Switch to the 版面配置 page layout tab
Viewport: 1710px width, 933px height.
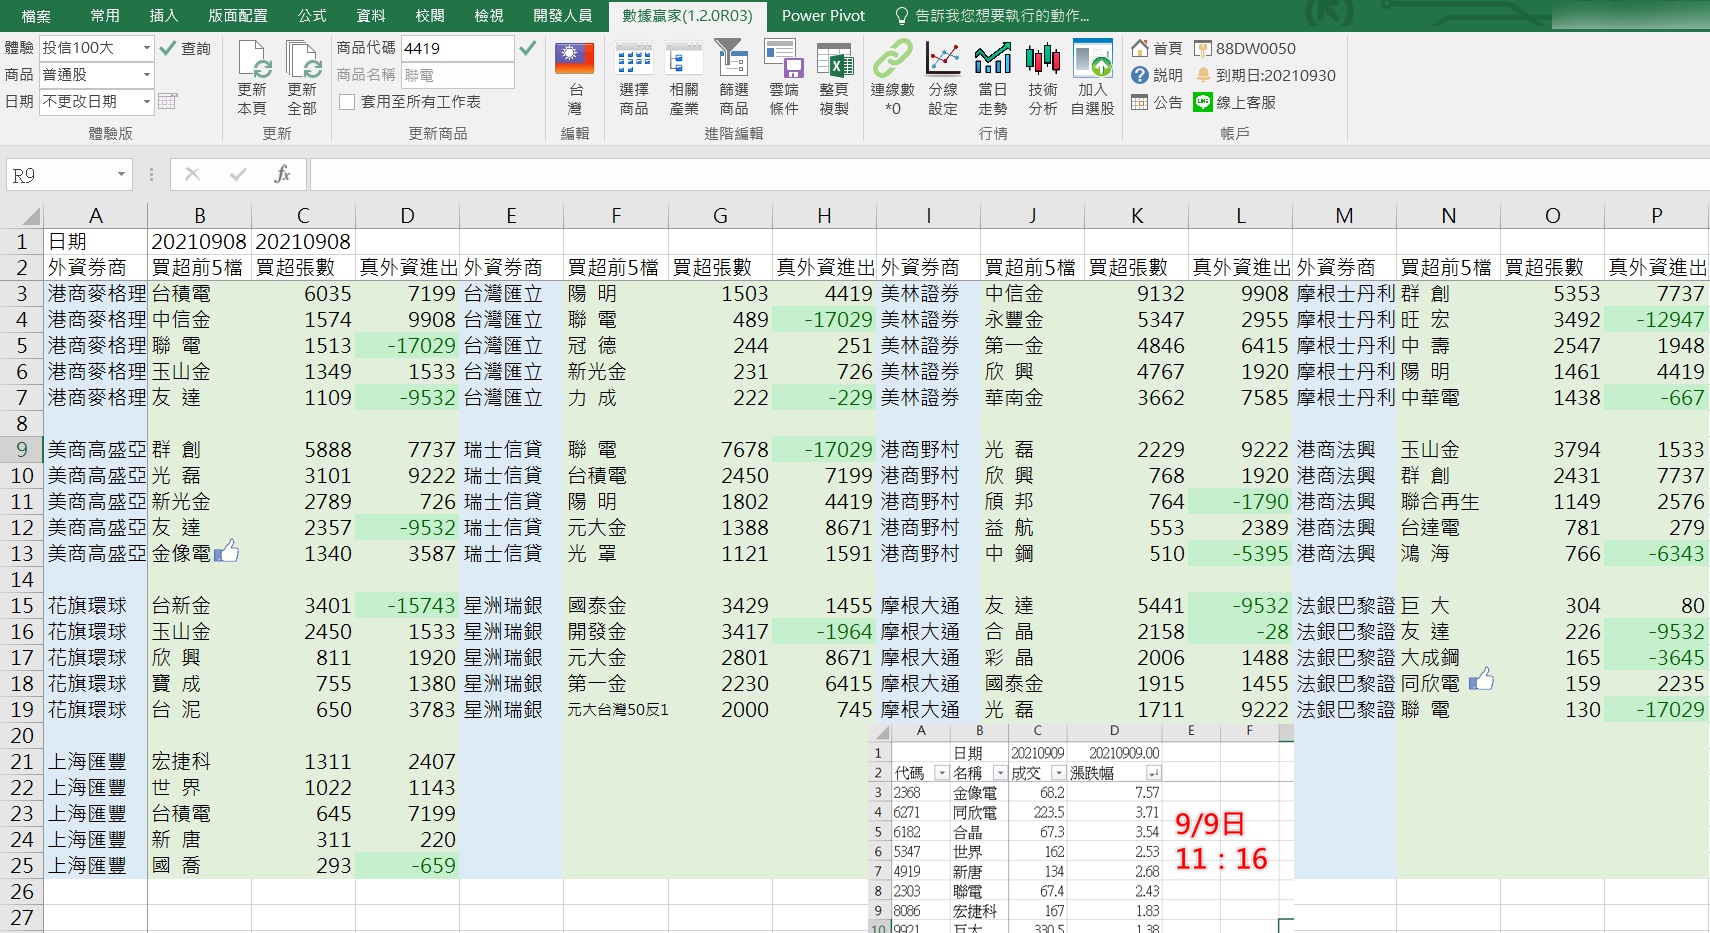pyautogui.click(x=238, y=16)
